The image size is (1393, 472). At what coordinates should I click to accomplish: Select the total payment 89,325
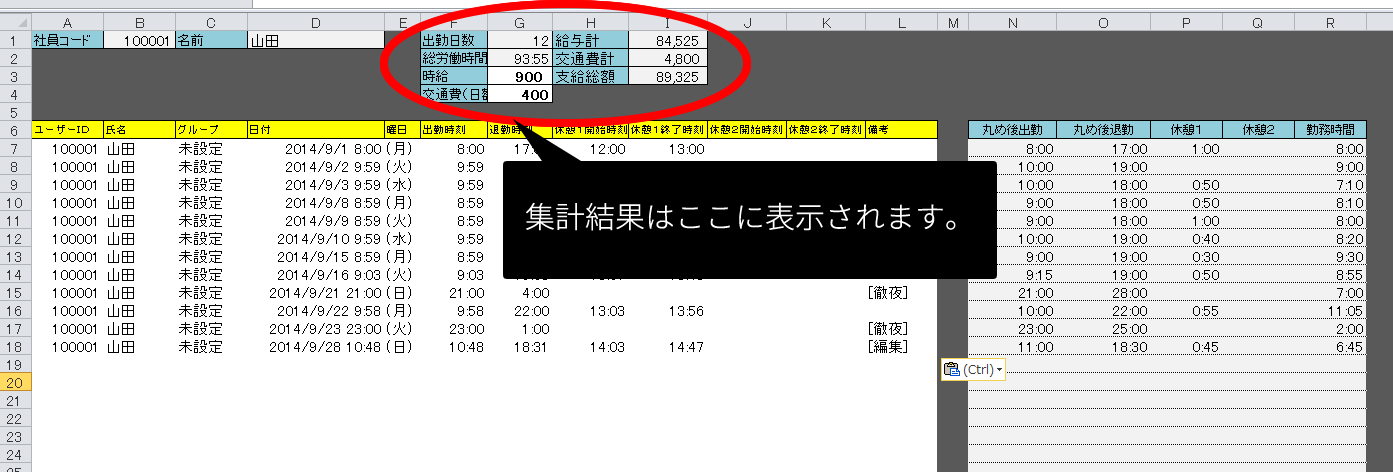click(x=668, y=76)
